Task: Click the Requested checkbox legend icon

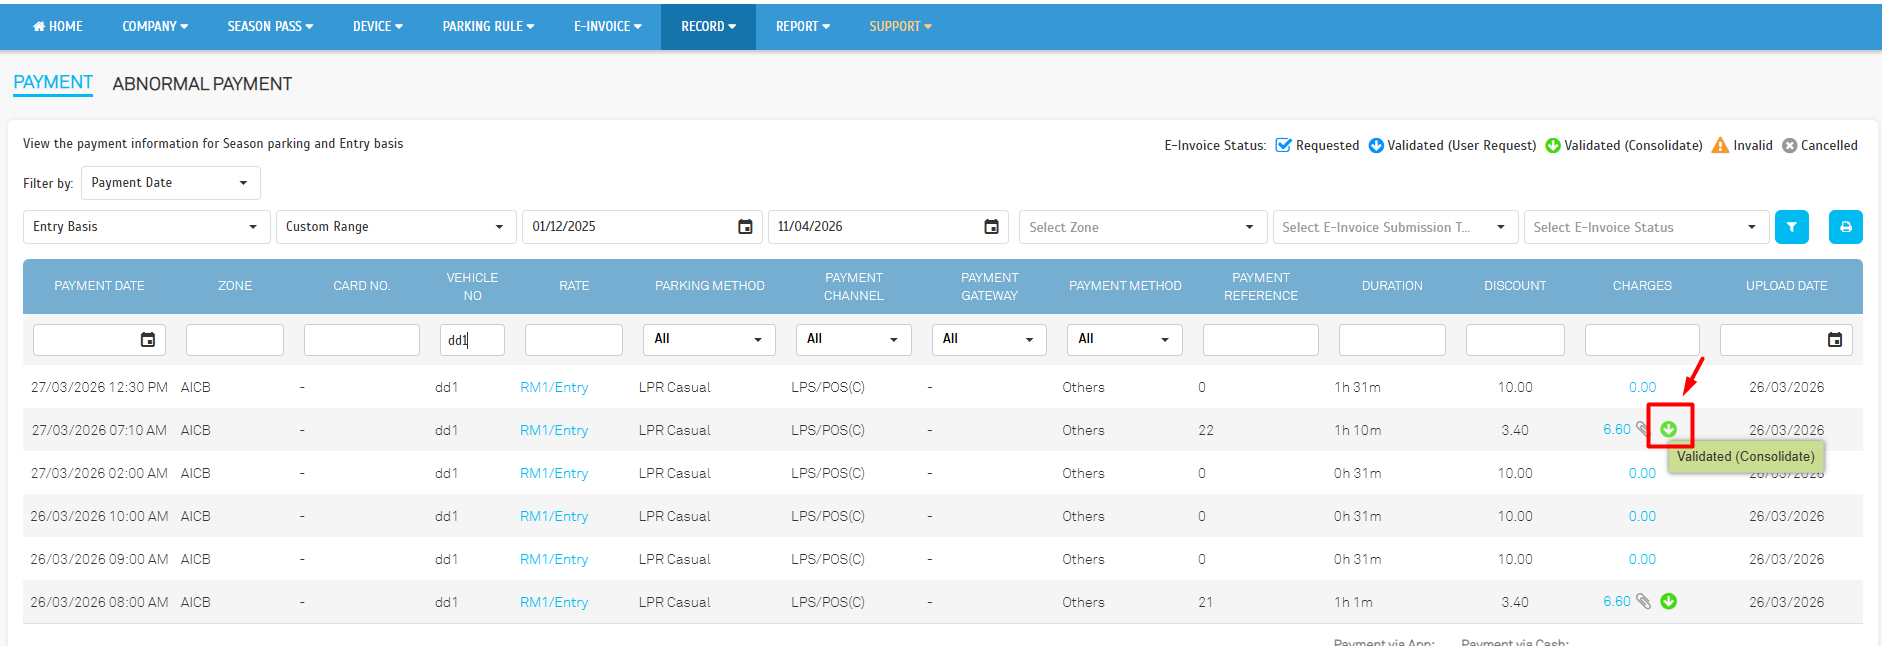Action: [1283, 145]
